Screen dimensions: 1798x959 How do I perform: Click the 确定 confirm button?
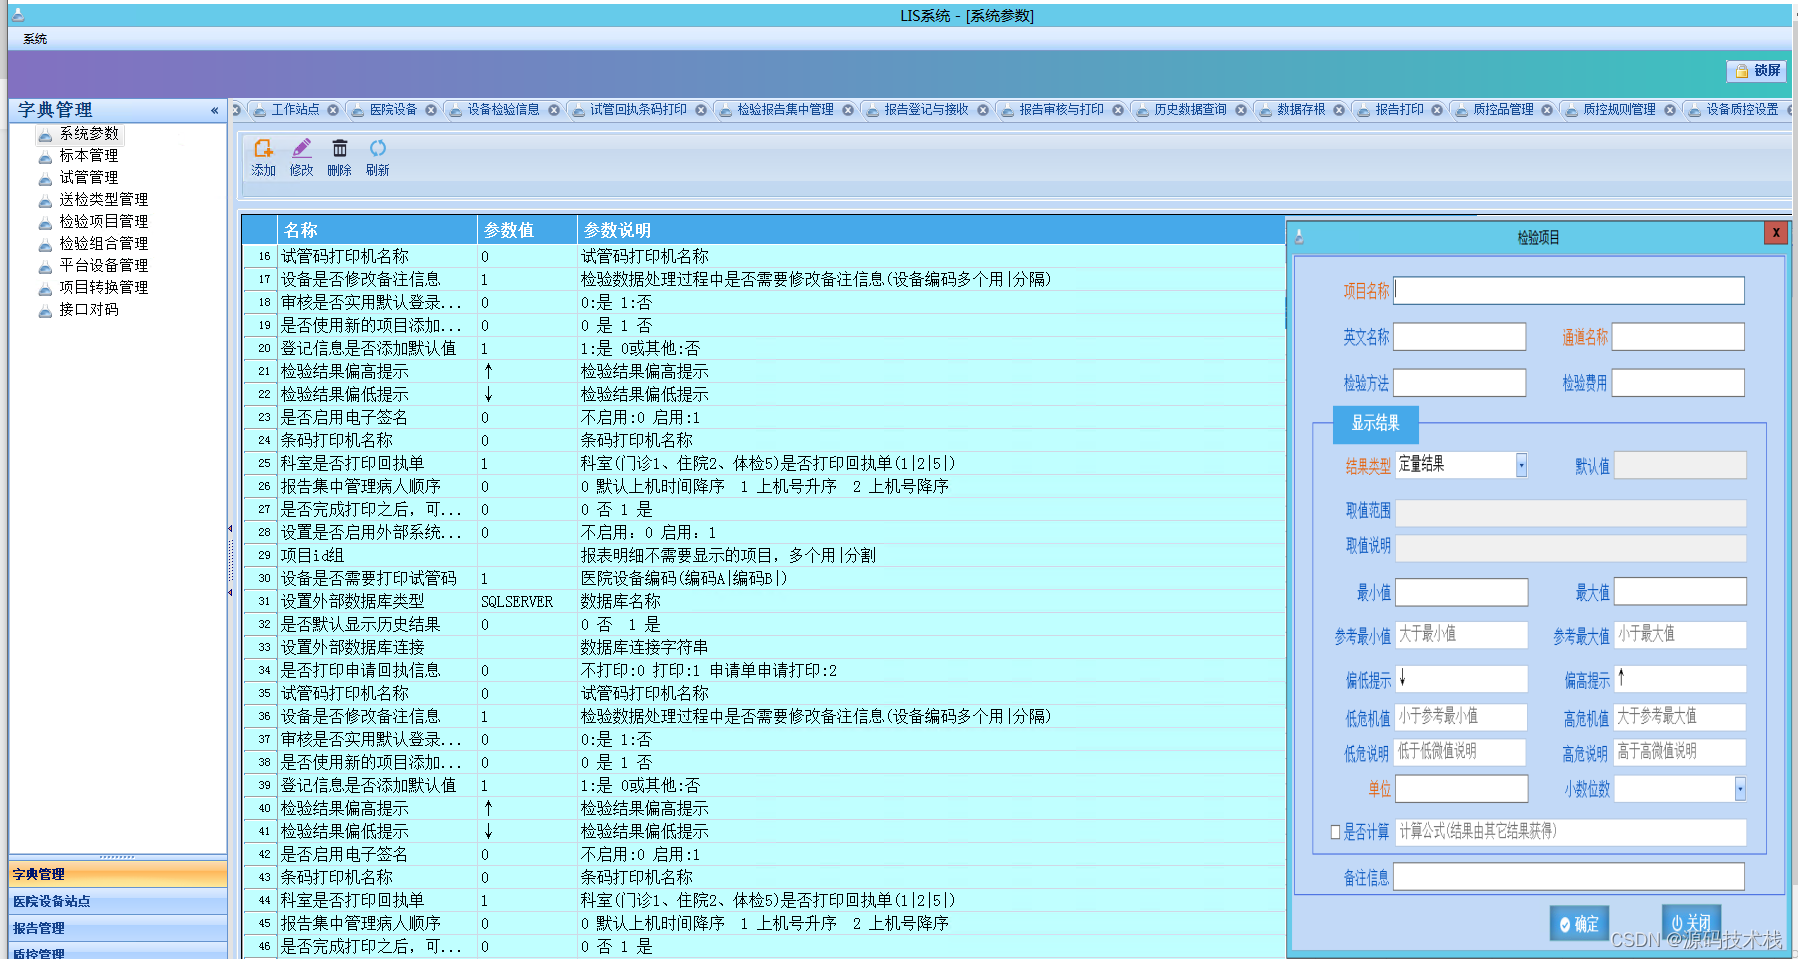(1579, 924)
